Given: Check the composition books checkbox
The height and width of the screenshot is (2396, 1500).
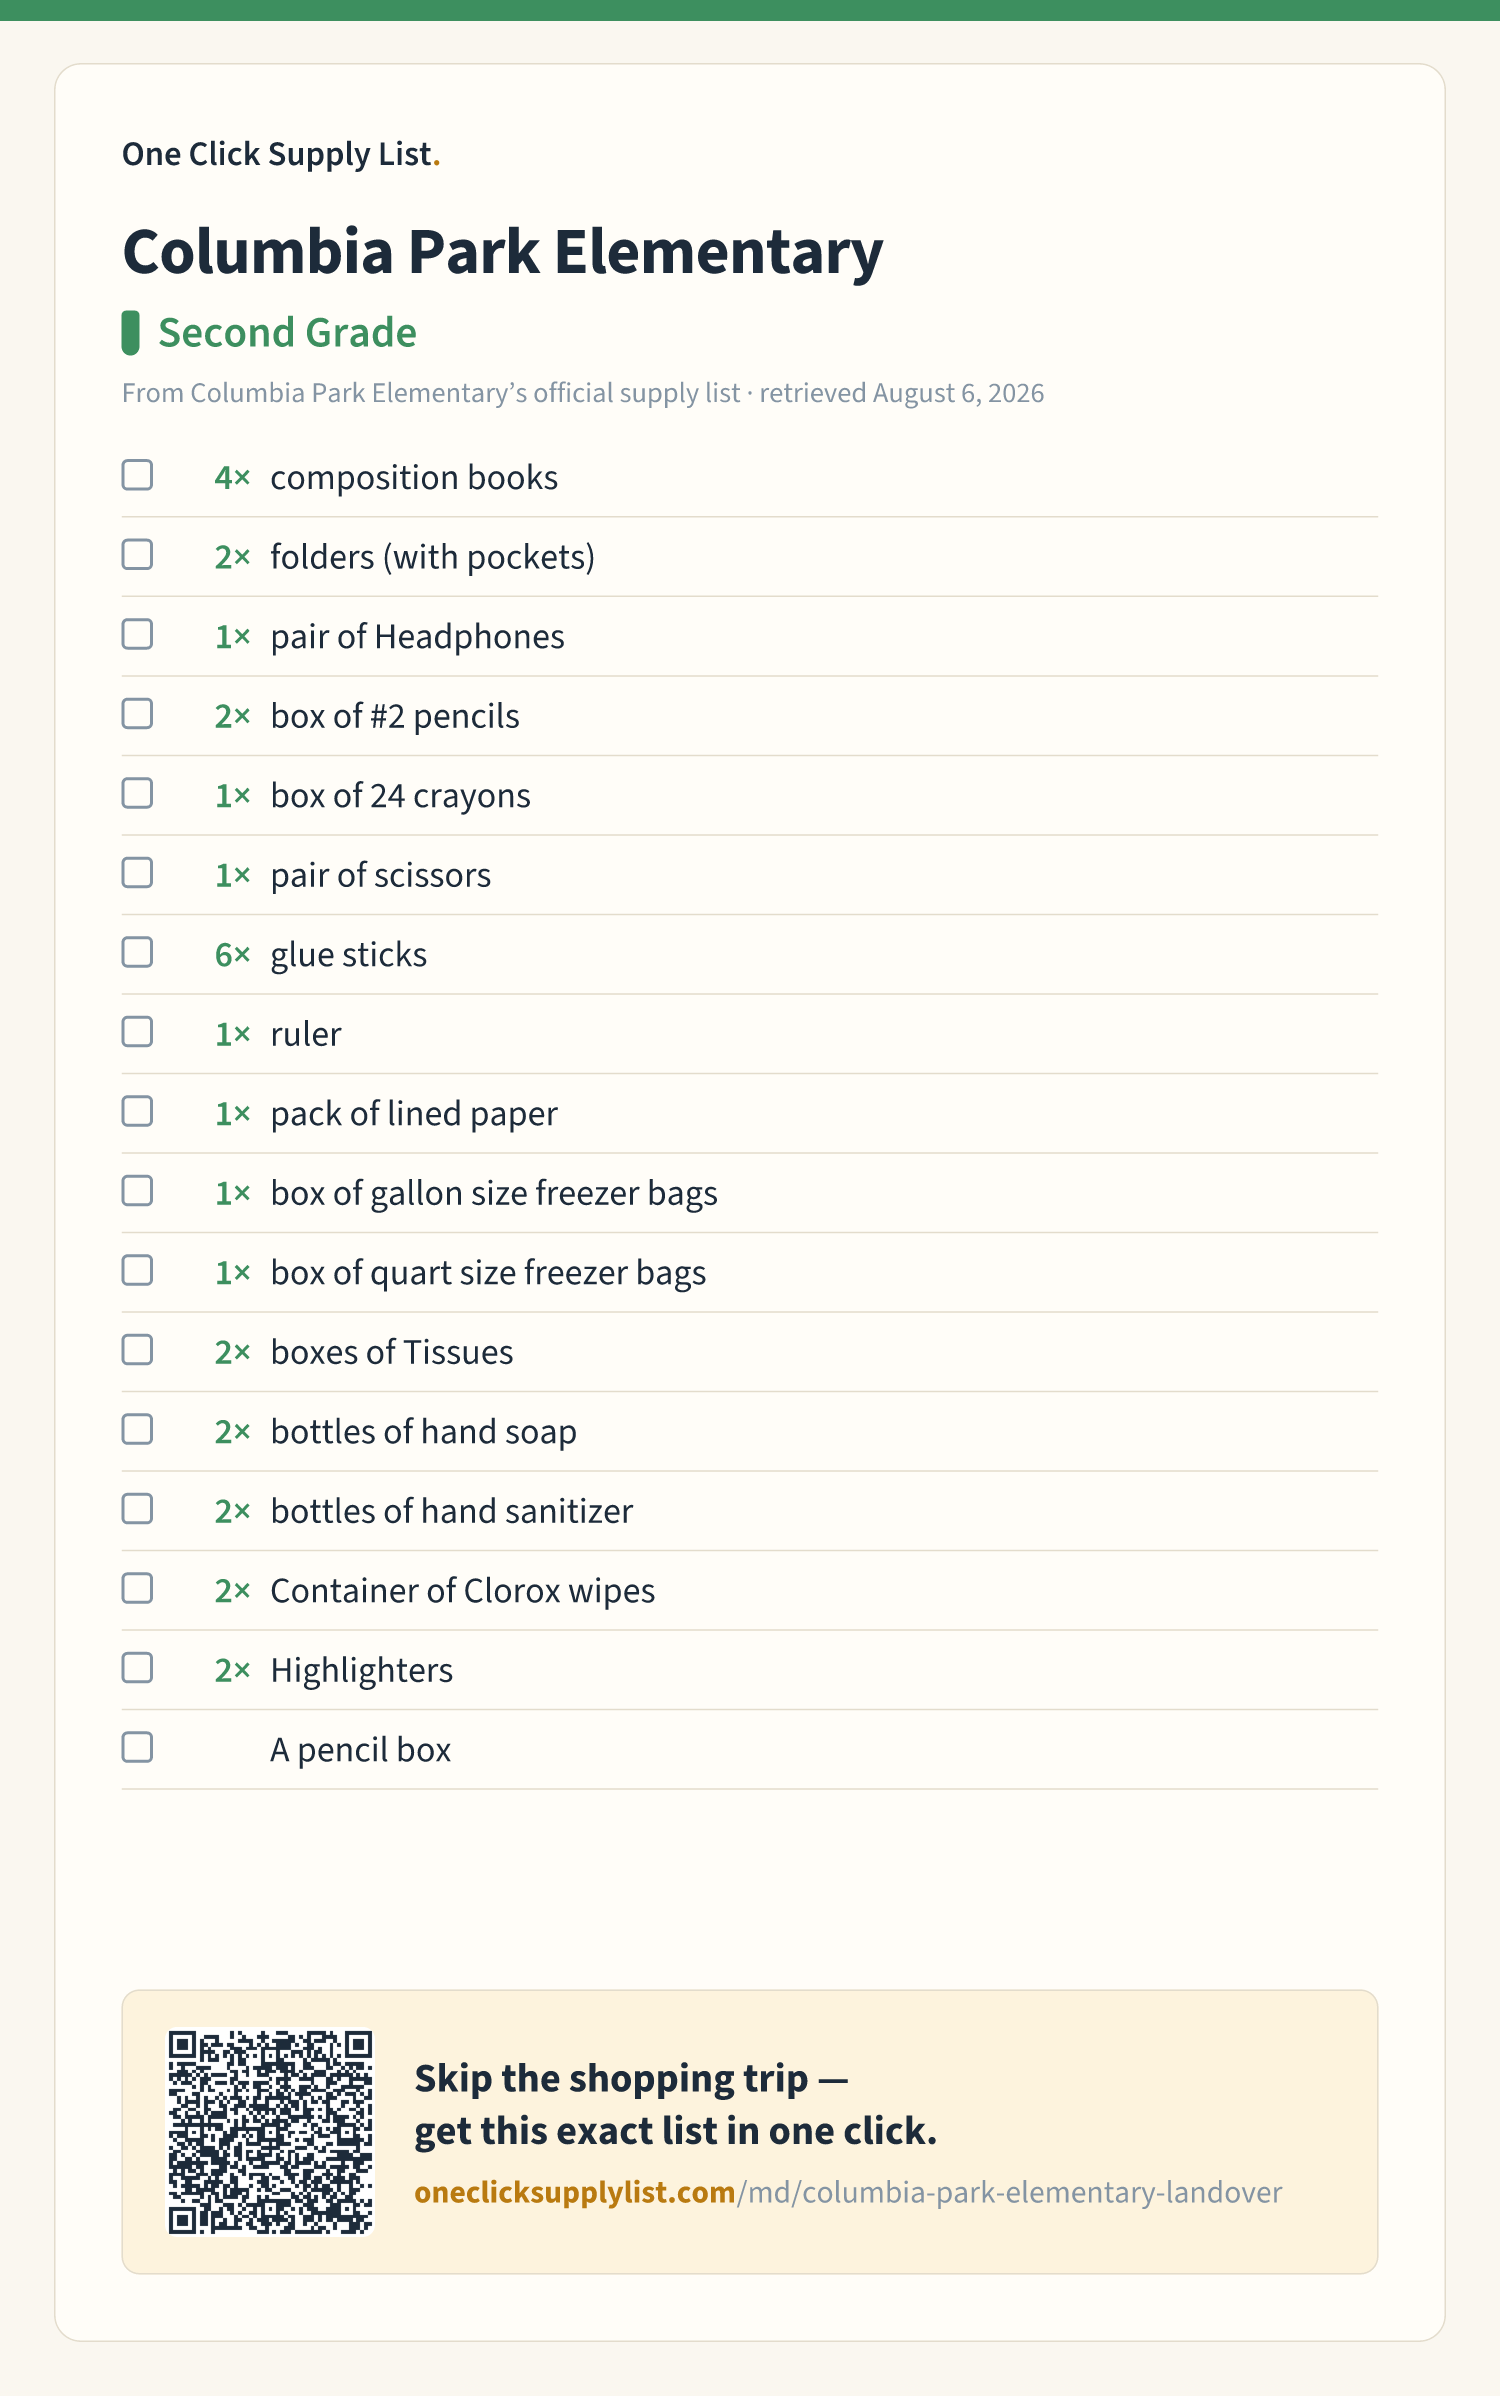Looking at the screenshot, I should pyautogui.click(x=137, y=475).
